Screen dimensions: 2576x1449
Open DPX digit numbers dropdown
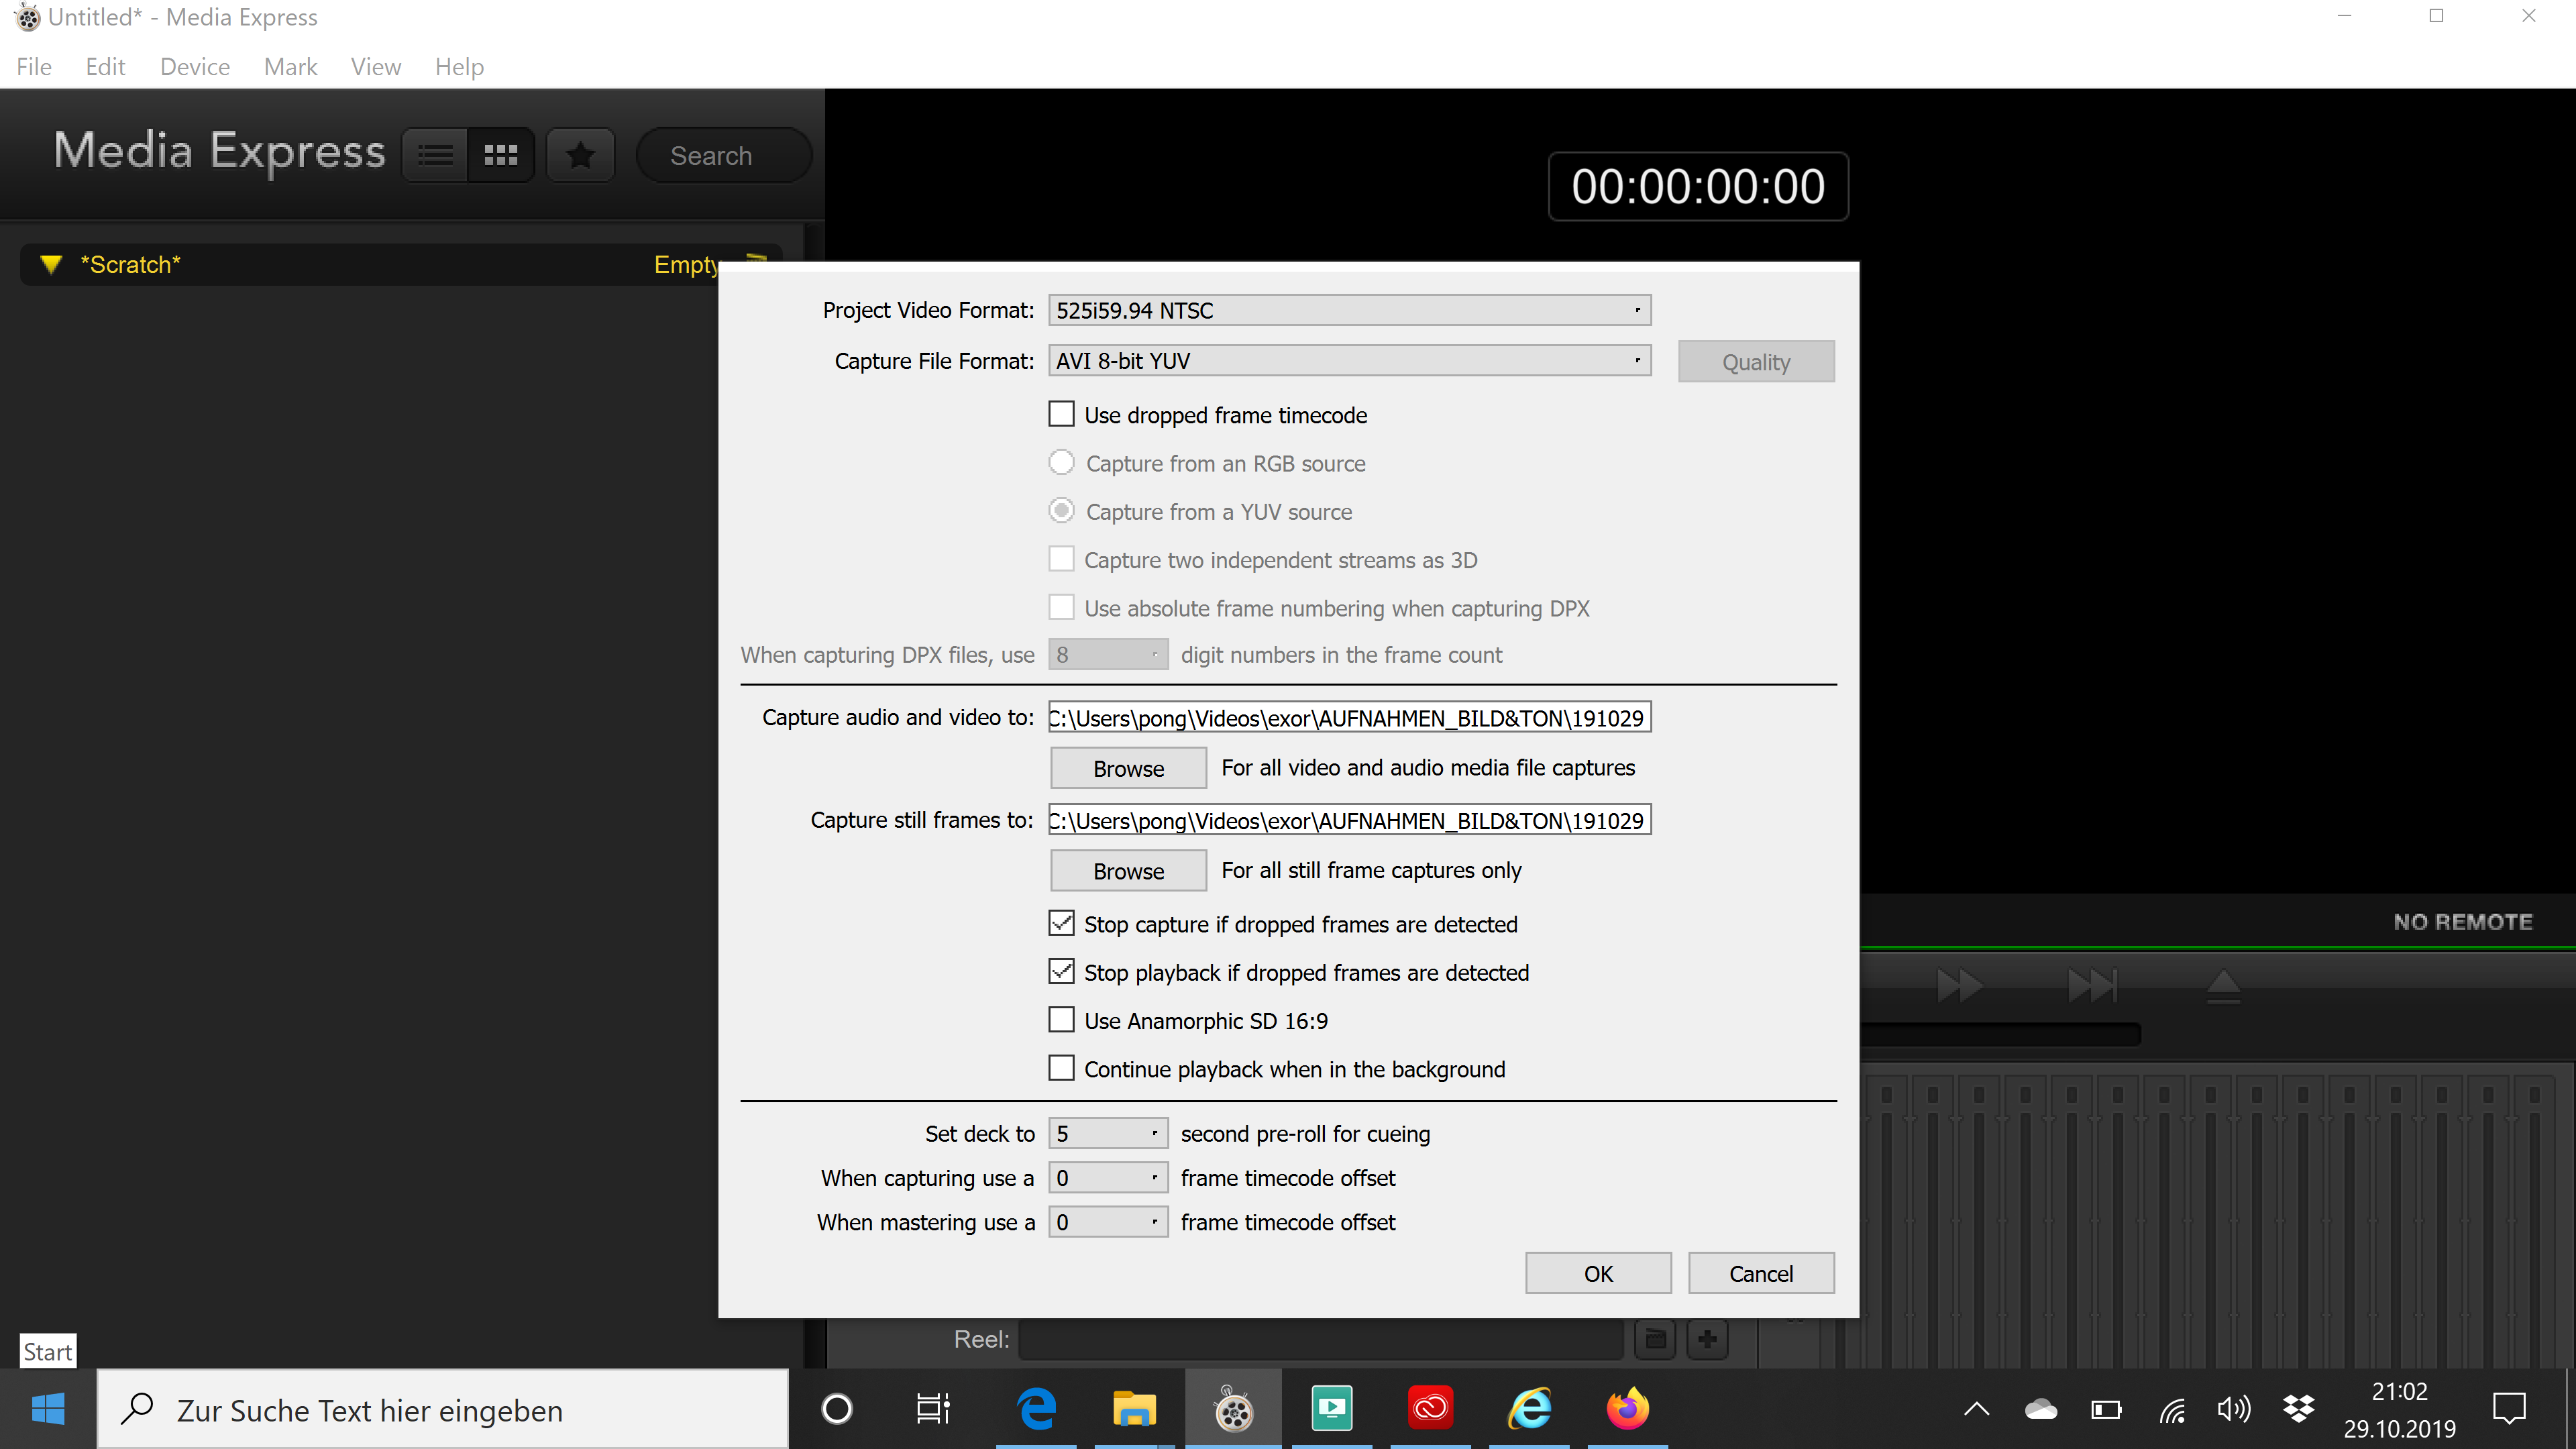click(1108, 655)
